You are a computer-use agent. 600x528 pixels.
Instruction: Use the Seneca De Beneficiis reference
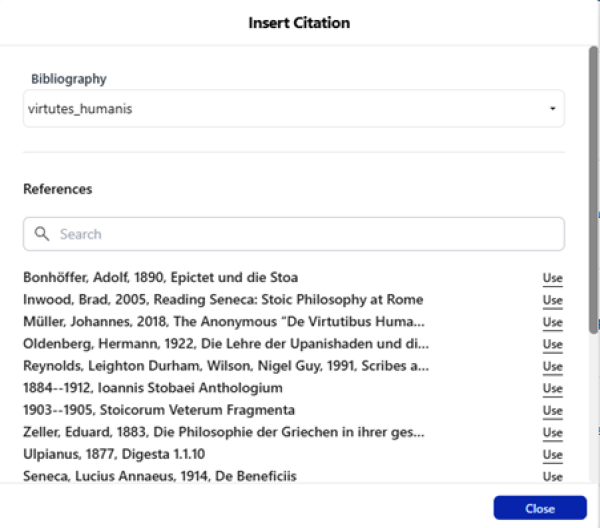[552, 476]
